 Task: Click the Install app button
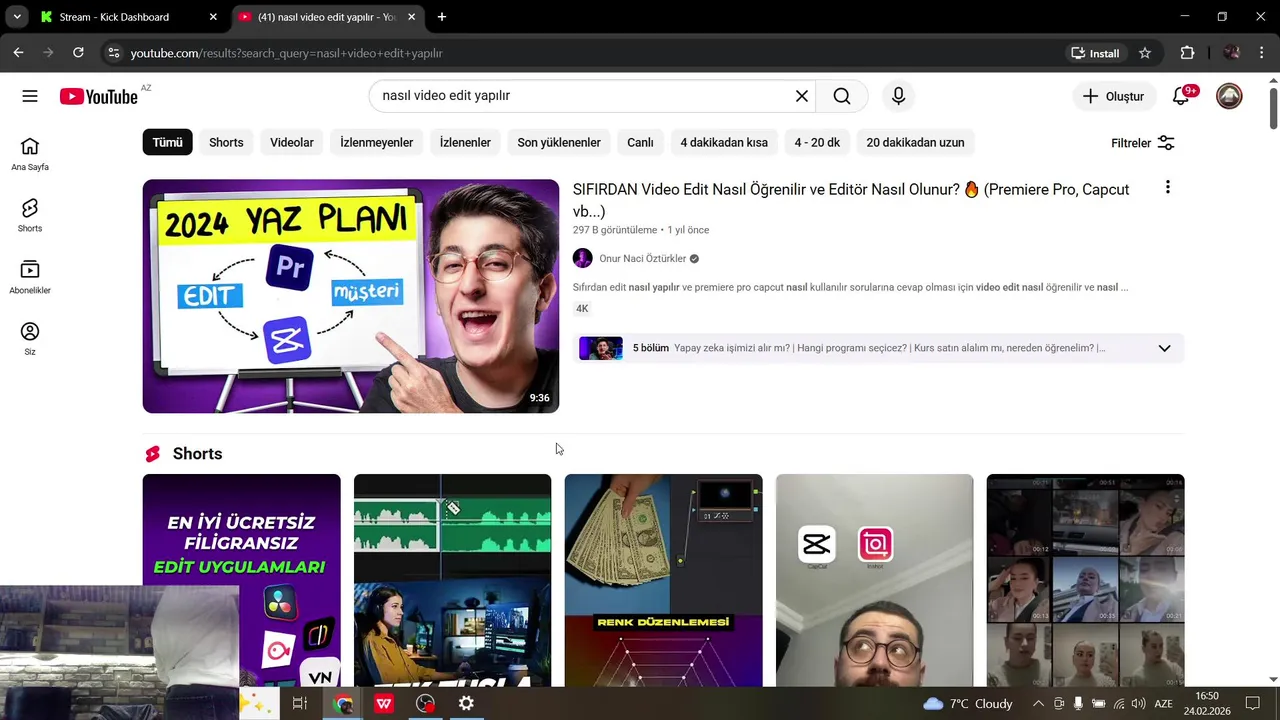point(1095,53)
